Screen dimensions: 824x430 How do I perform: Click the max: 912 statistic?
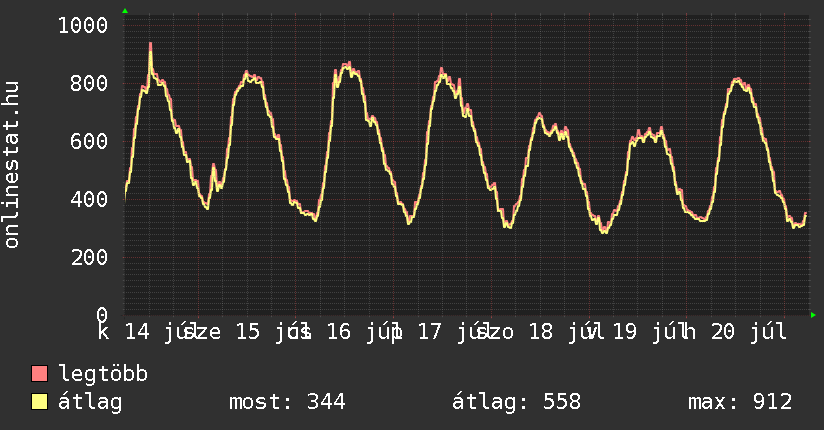740,402
